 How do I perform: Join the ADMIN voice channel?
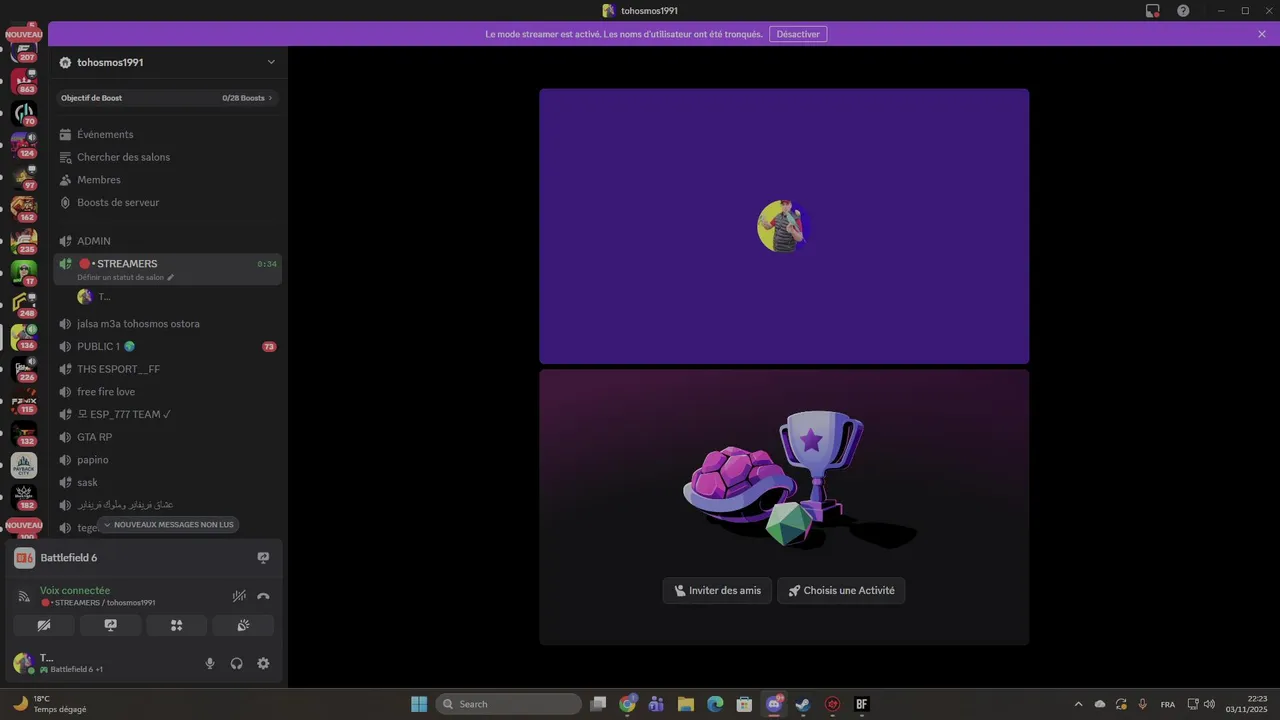pyautogui.click(x=168, y=241)
